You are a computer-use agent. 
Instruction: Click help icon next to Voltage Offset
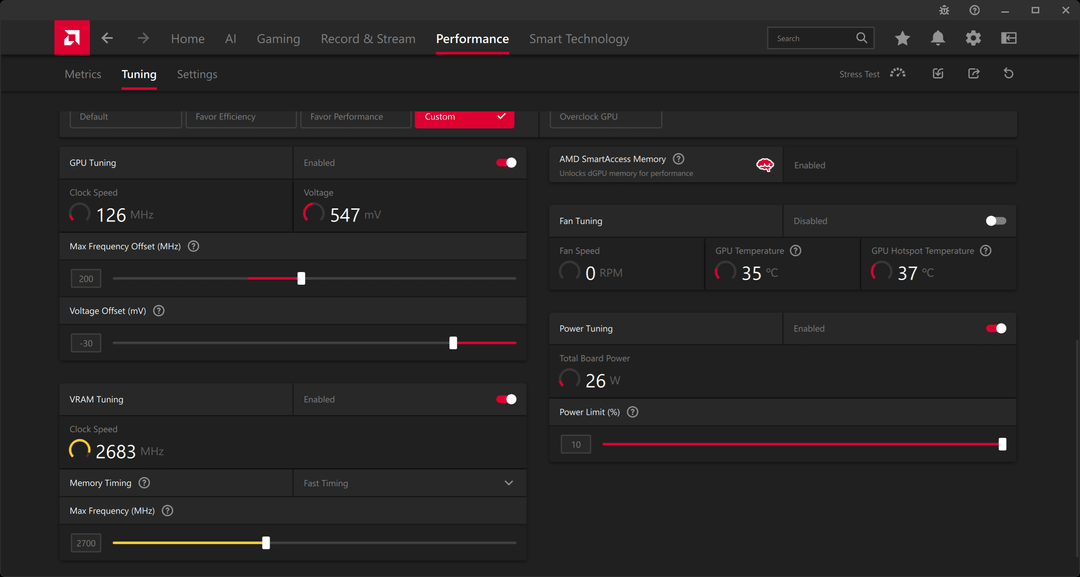click(x=159, y=311)
